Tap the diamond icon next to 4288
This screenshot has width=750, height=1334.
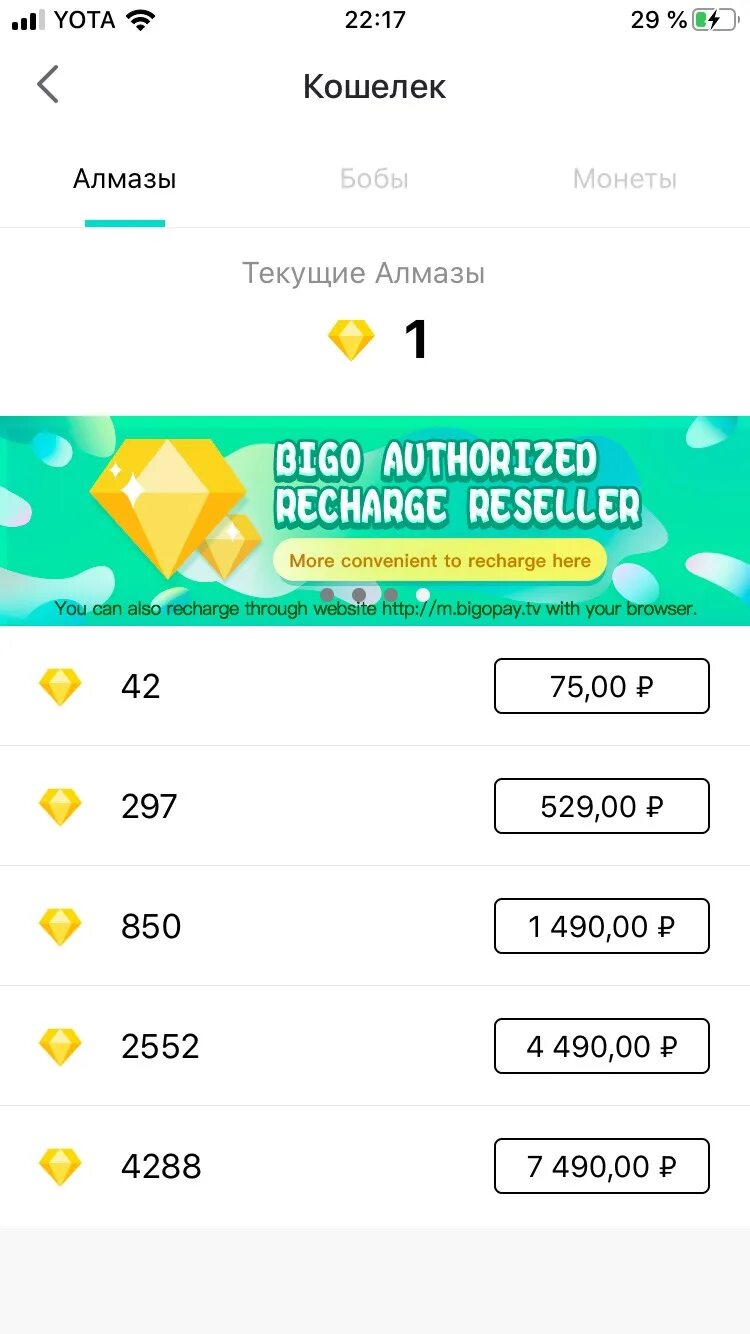(x=60, y=1167)
